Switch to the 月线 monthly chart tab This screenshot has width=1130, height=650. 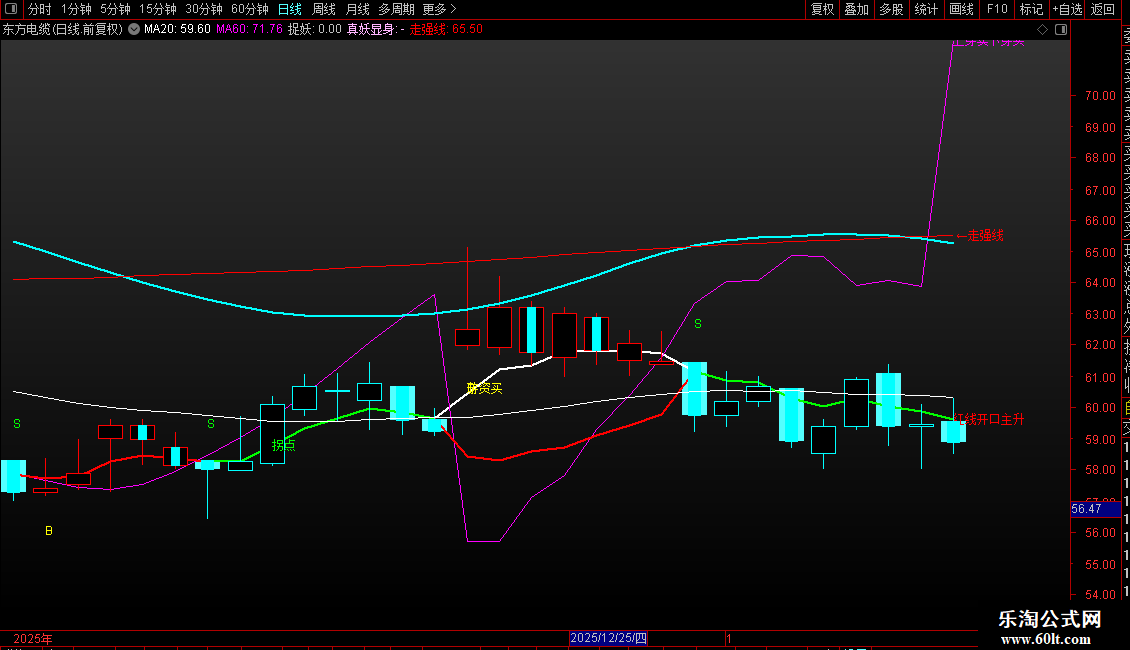pos(357,9)
